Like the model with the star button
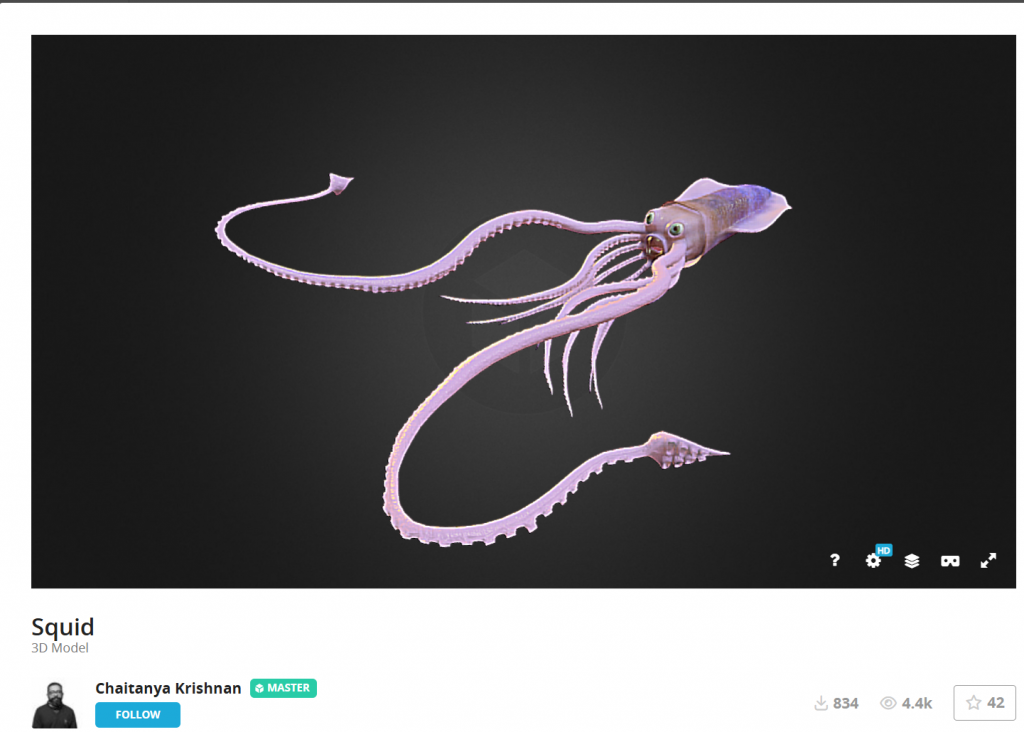1024x732 pixels. [x=984, y=703]
